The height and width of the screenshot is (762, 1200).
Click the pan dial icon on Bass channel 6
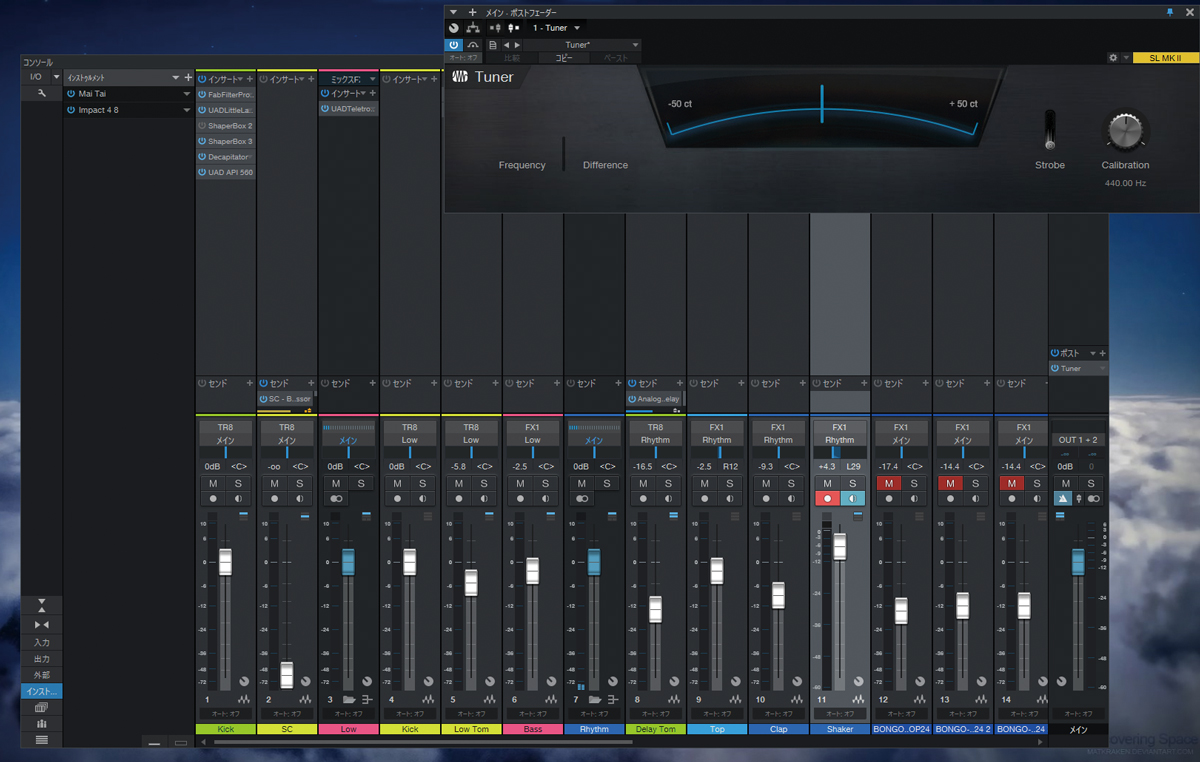coord(551,681)
